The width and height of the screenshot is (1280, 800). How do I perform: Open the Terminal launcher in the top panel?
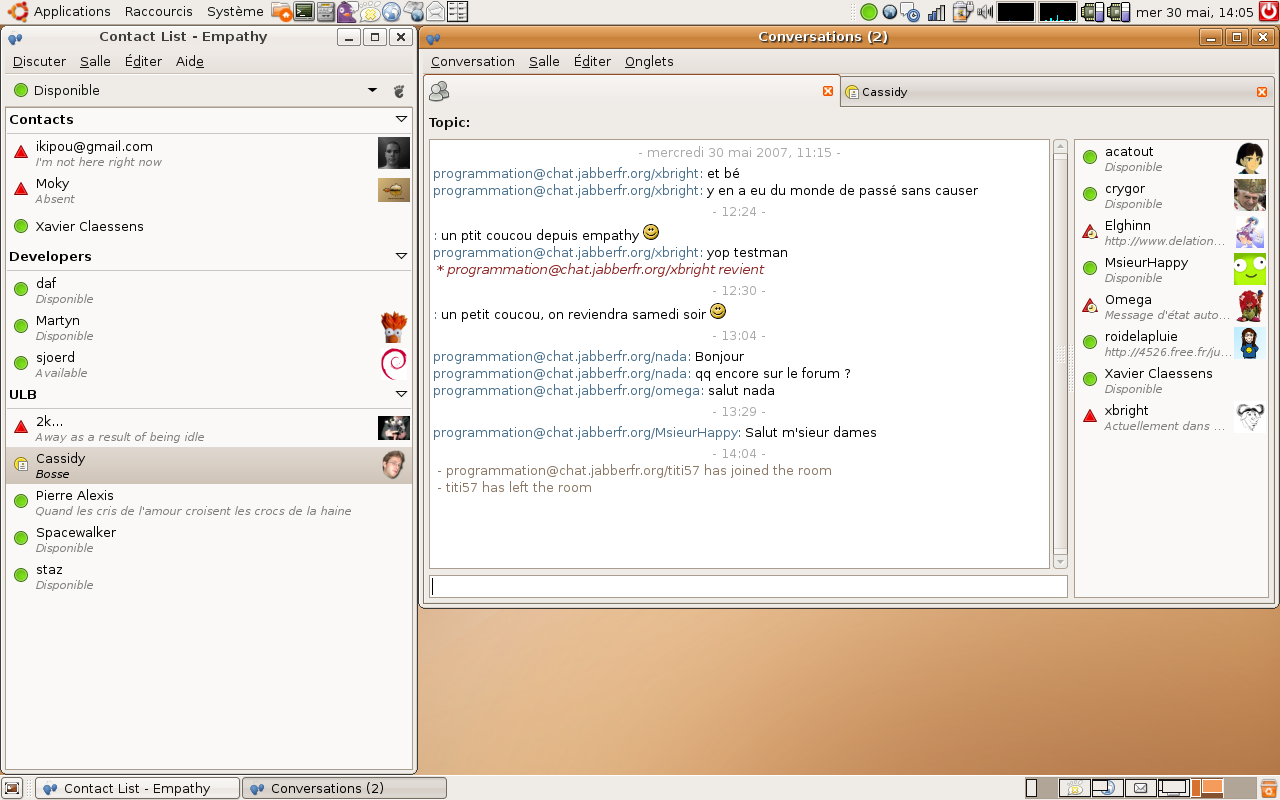tap(304, 11)
